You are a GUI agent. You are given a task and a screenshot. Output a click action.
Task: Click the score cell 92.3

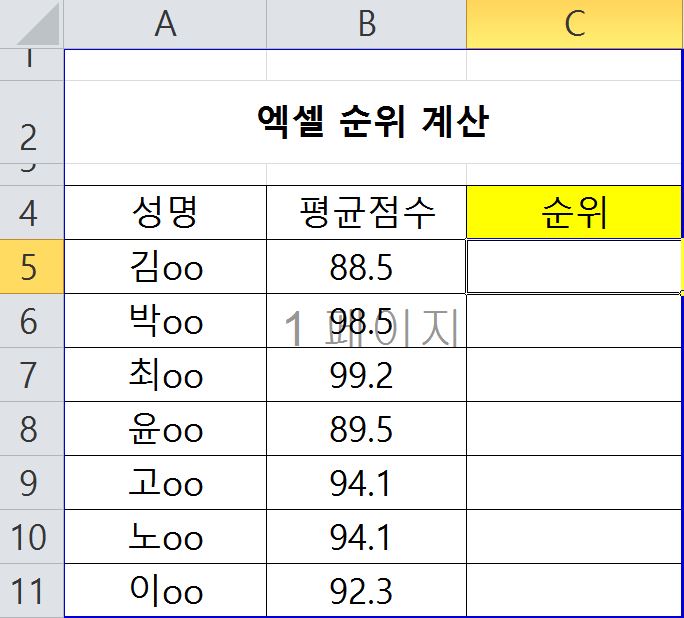point(366,591)
